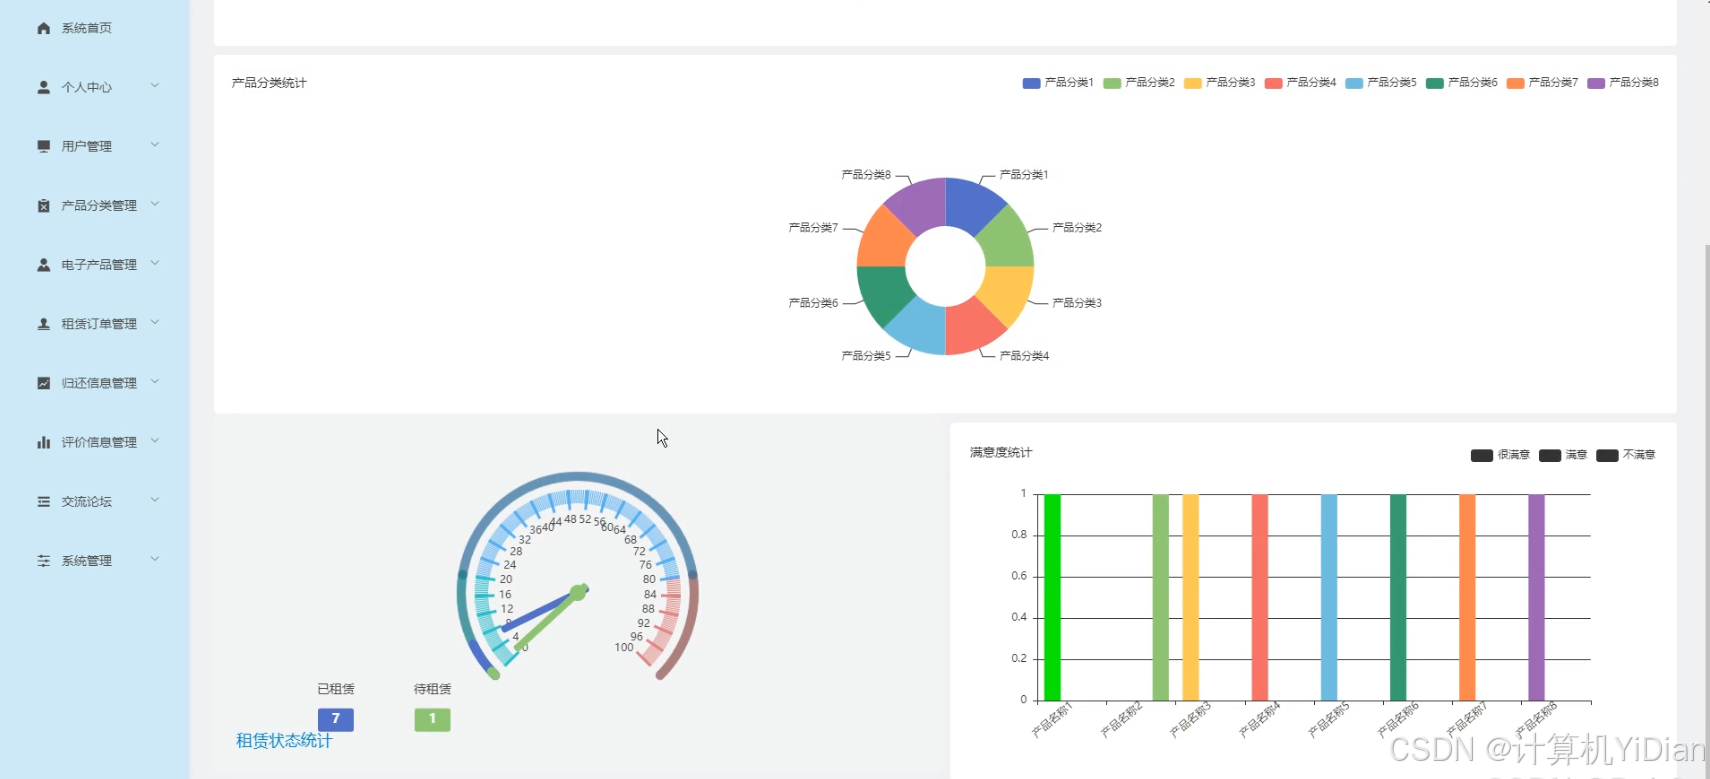The width and height of the screenshot is (1710, 779).
Task: Toggle 产品分类3 legend entry
Action: pyautogui.click(x=1219, y=83)
